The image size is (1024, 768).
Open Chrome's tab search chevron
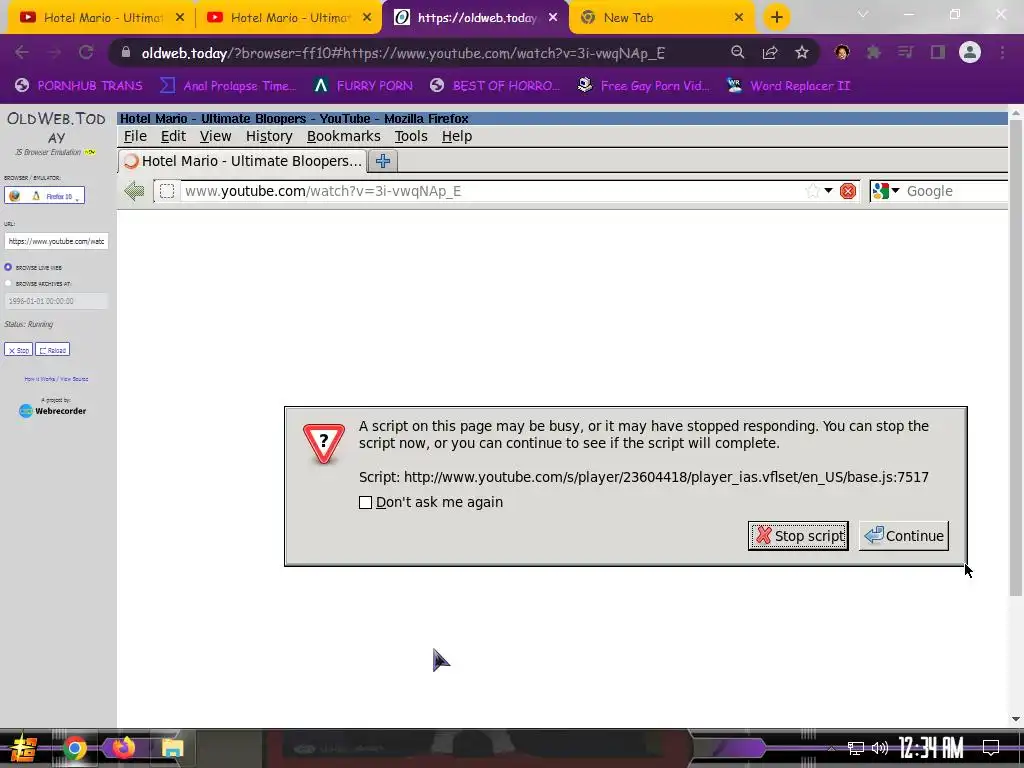863,14
